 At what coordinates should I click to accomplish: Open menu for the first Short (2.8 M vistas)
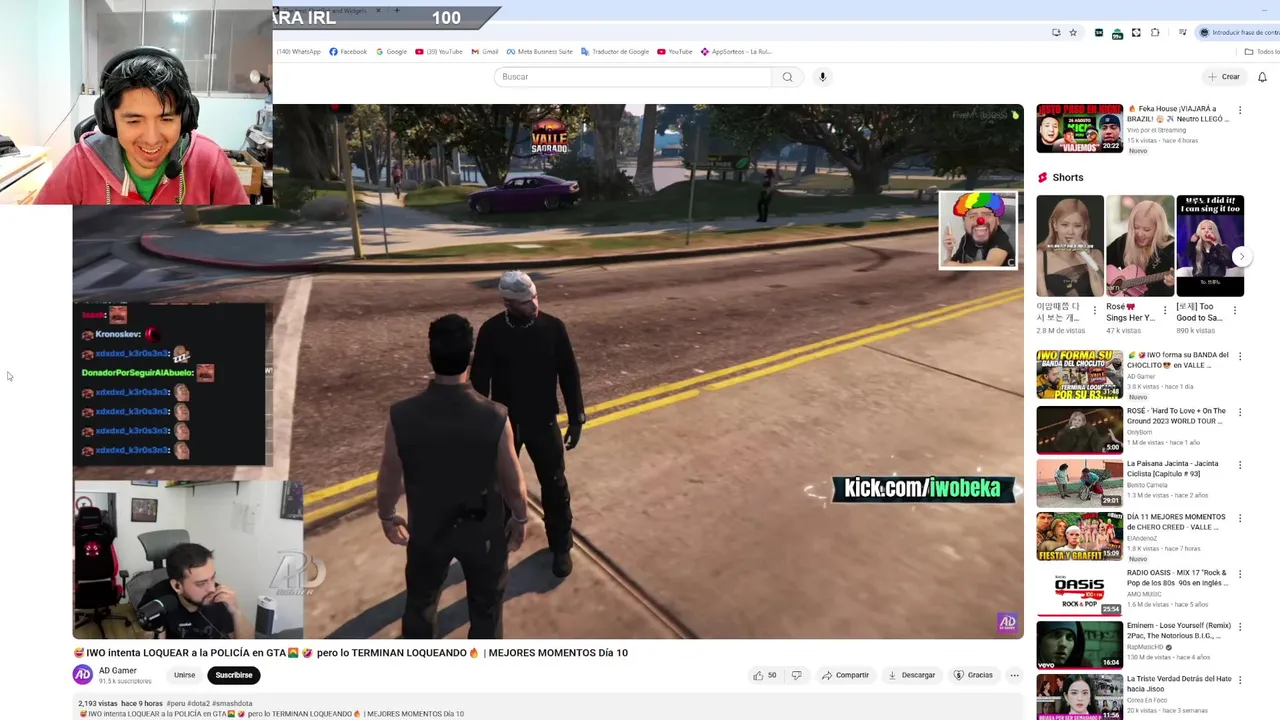pos(1094,310)
